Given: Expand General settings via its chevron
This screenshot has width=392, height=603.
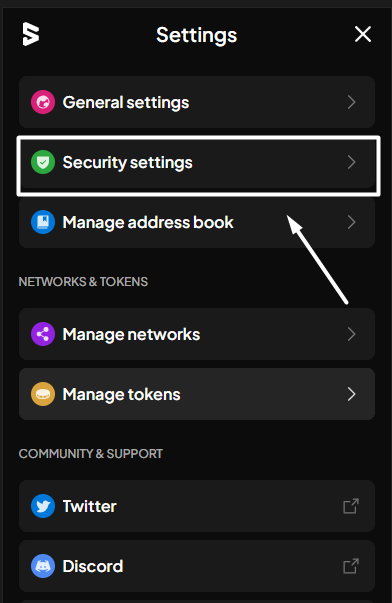Looking at the screenshot, I should 351,102.
